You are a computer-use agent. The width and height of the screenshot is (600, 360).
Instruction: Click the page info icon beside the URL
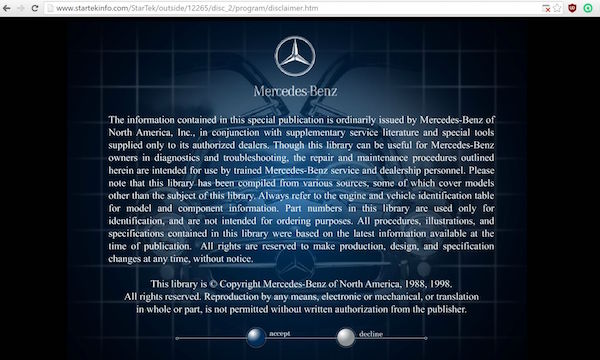coord(50,8)
